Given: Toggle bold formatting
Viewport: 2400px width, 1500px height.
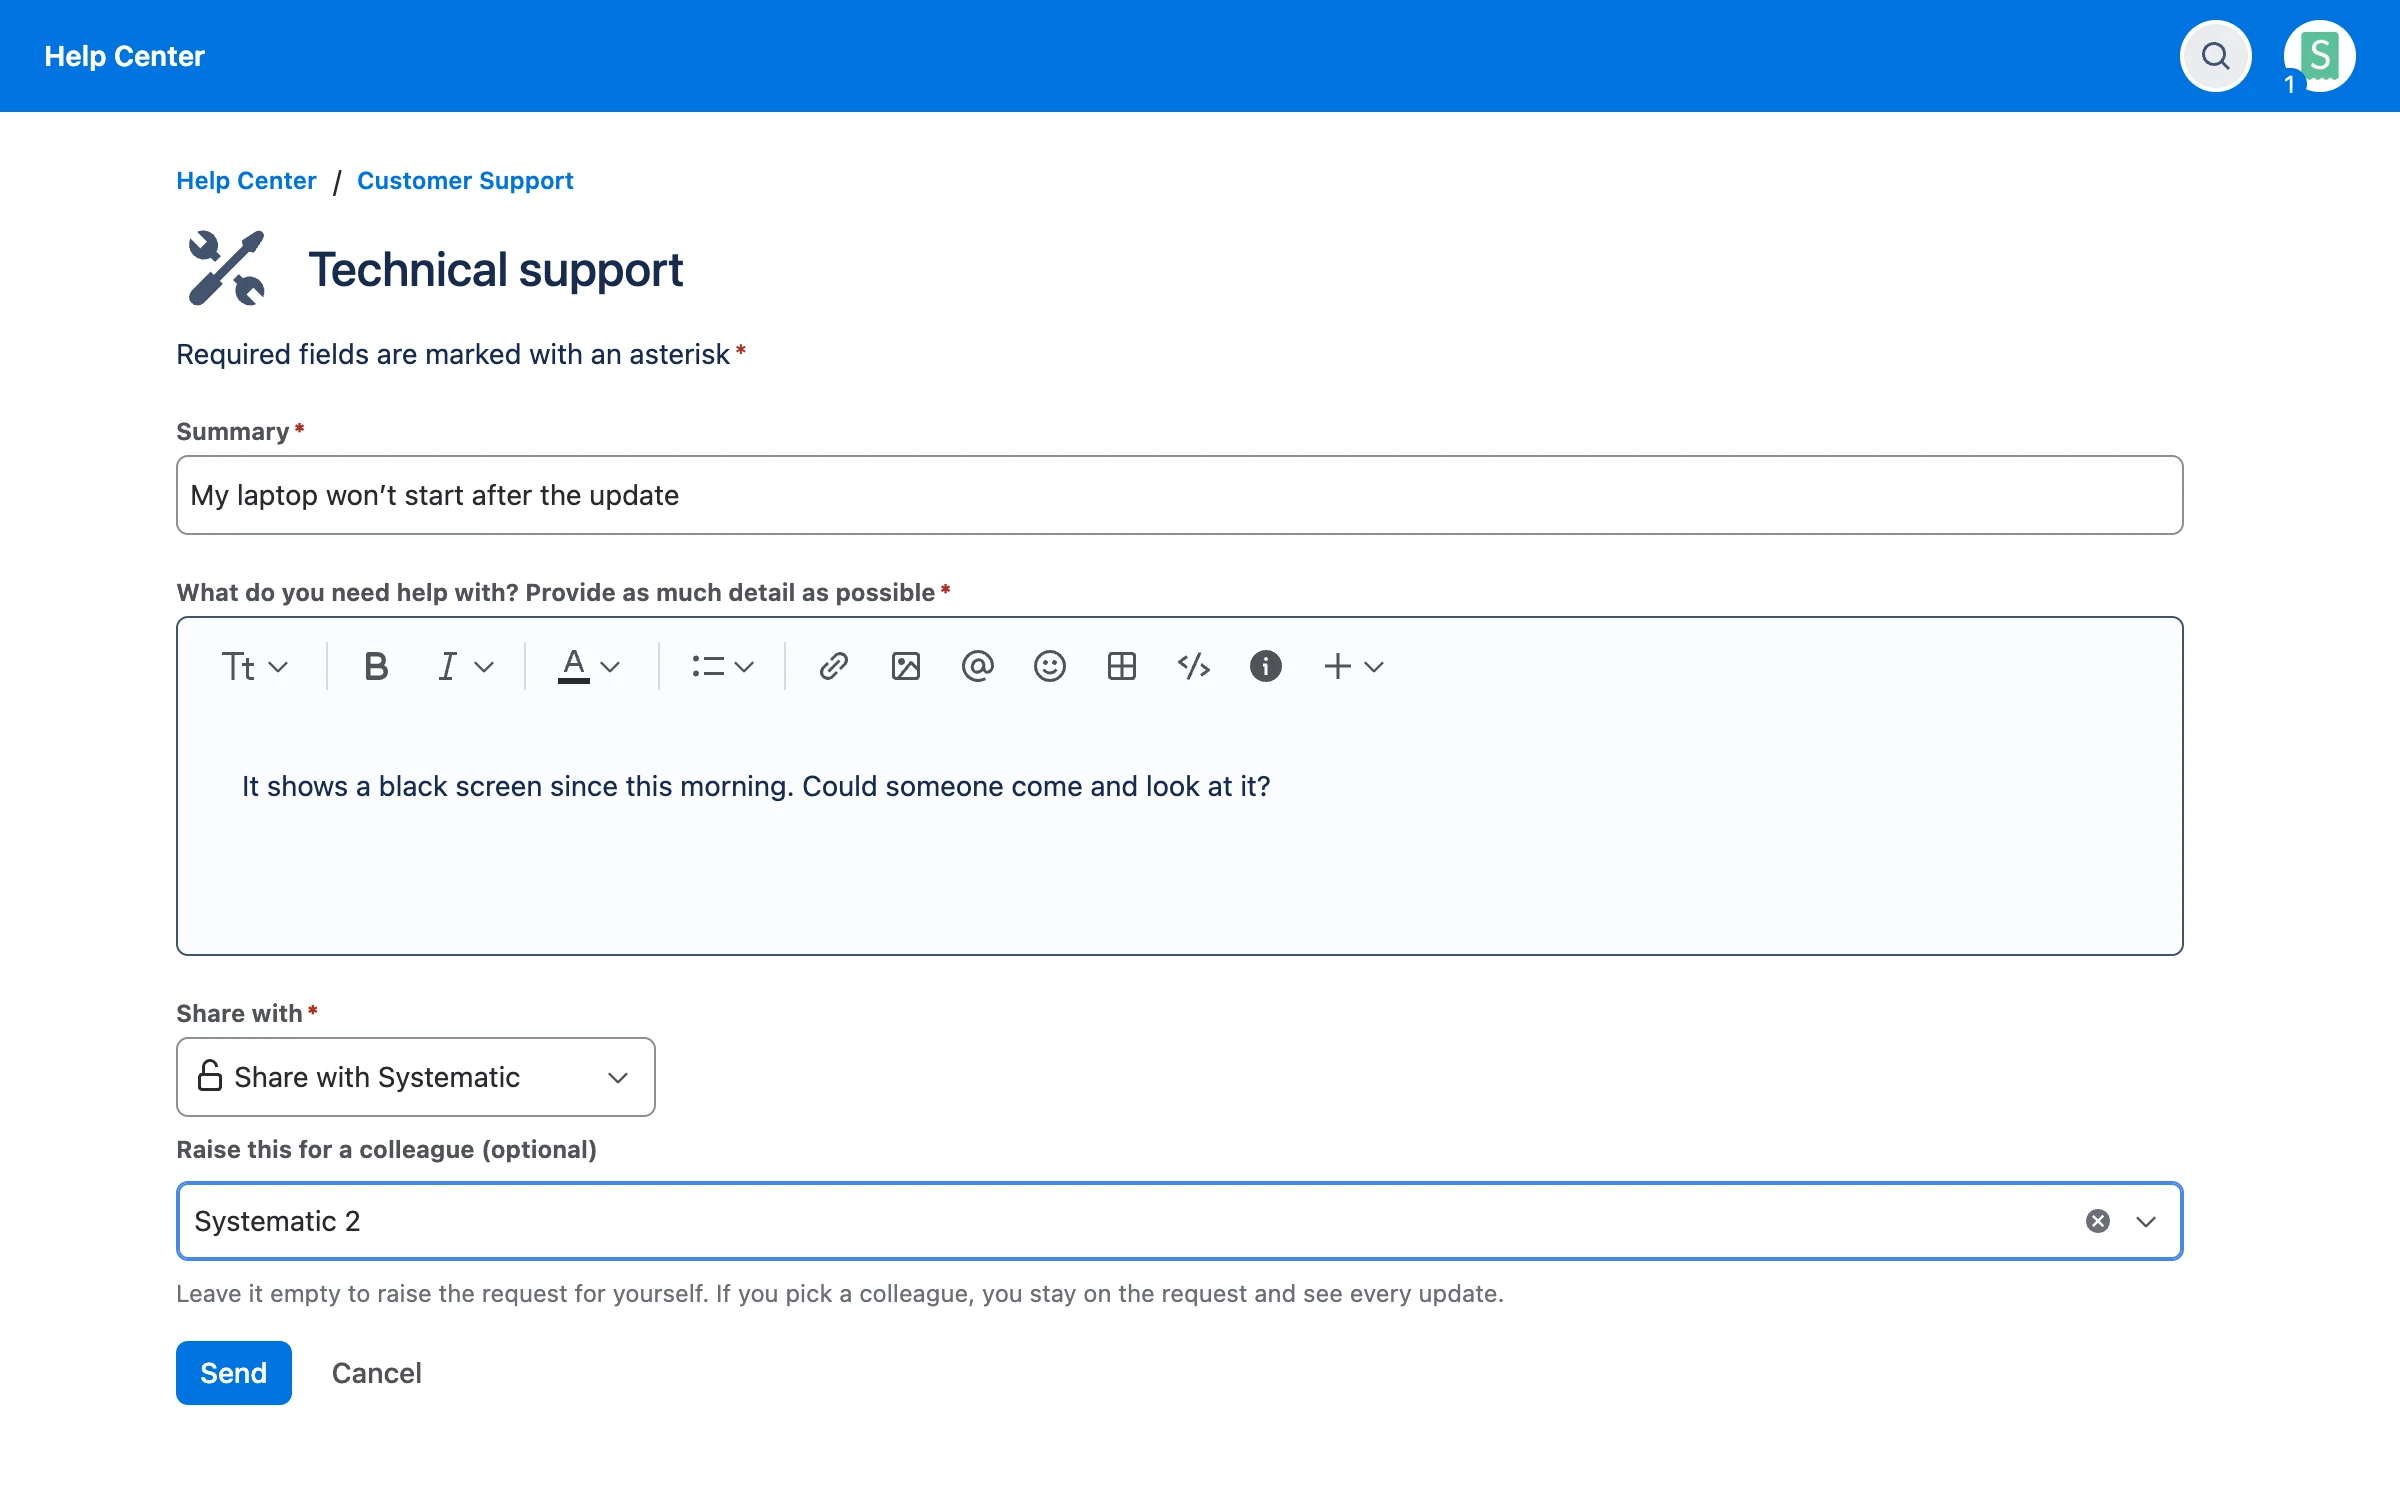Looking at the screenshot, I should (376, 666).
